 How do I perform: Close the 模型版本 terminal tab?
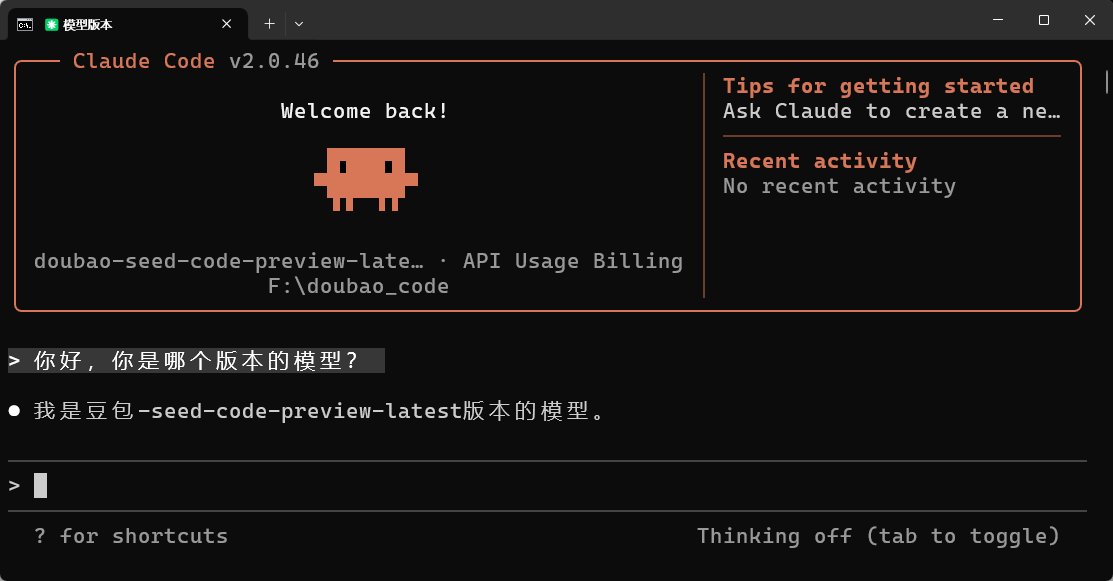point(228,24)
